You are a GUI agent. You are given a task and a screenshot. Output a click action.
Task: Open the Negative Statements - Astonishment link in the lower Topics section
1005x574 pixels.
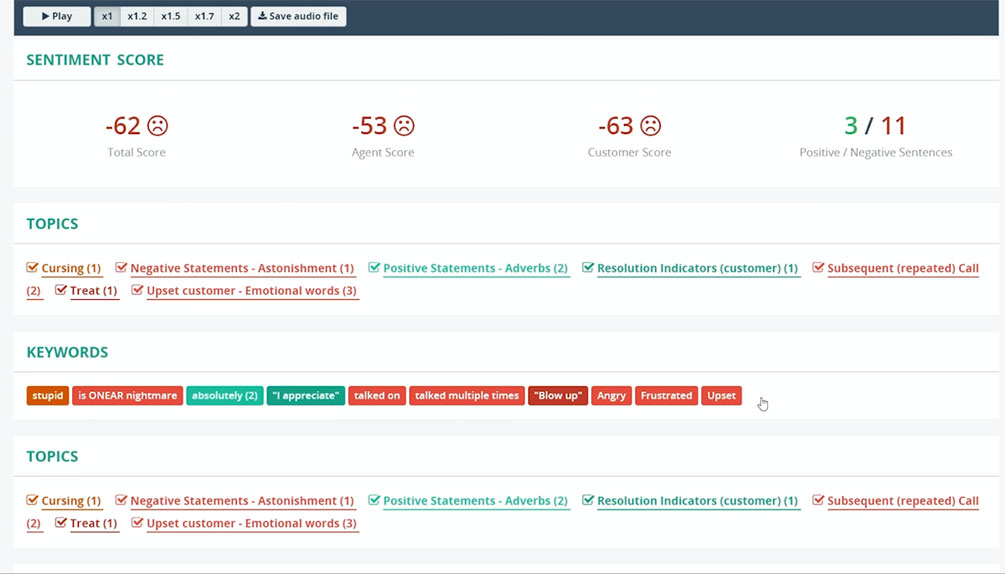(x=242, y=501)
